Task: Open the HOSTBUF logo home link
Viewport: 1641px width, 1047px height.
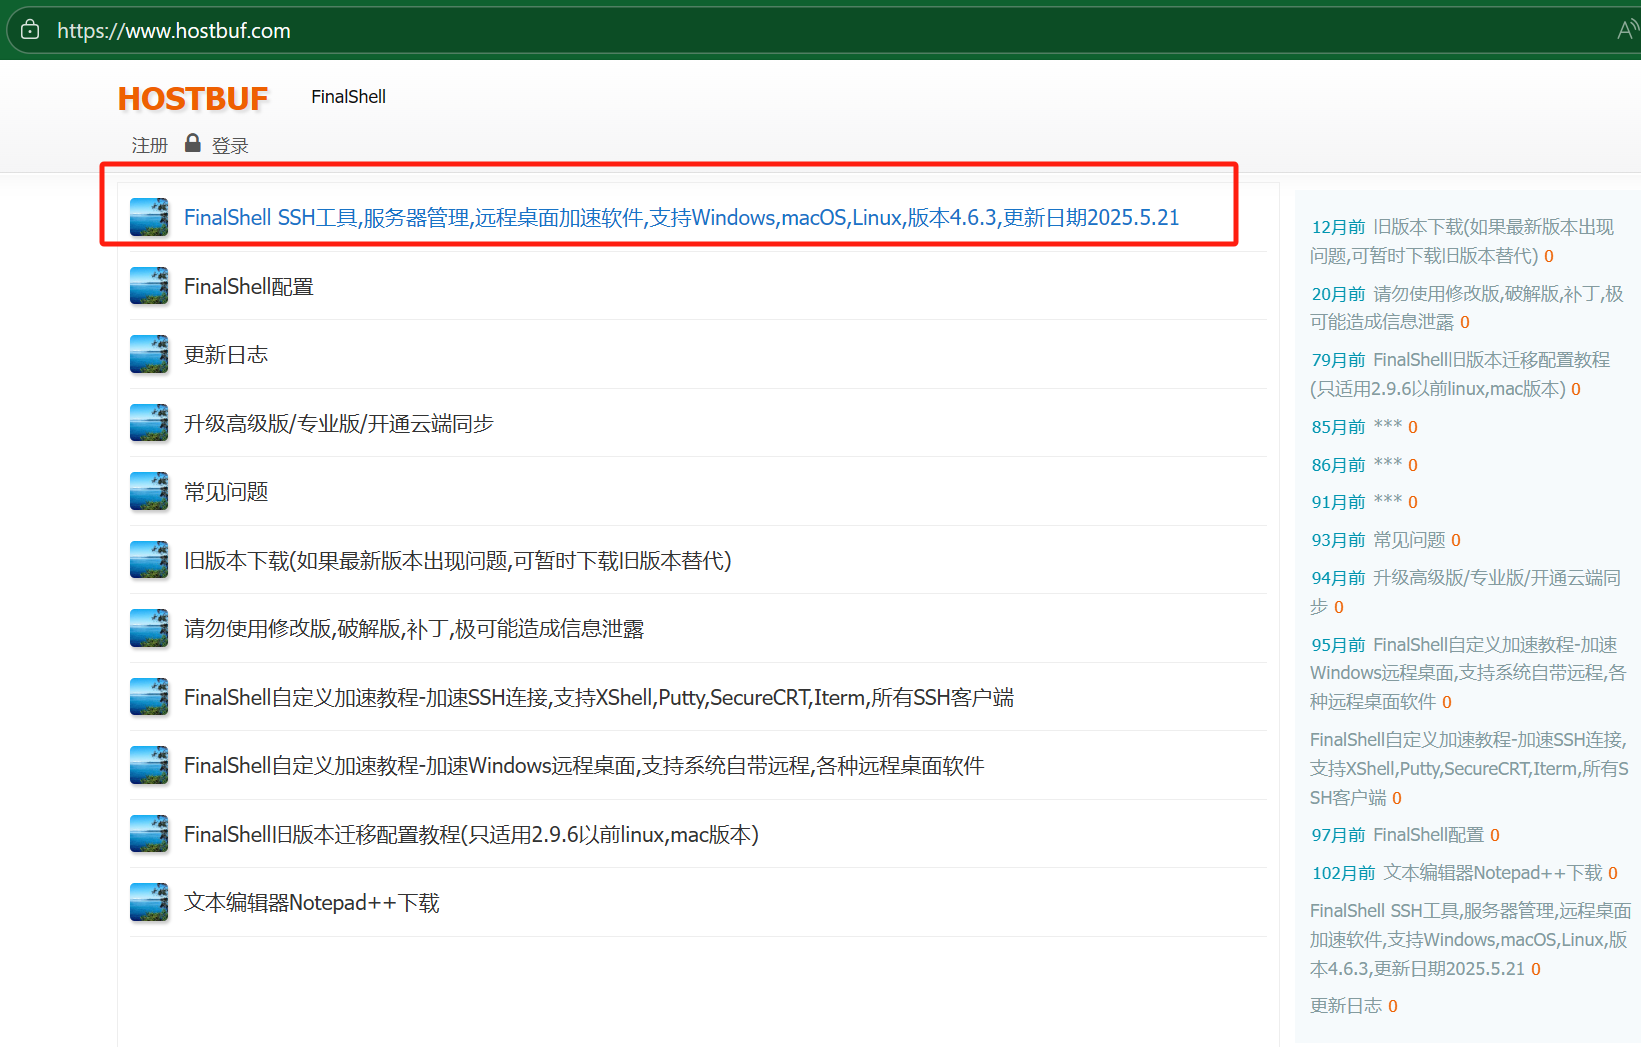Action: point(193,98)
